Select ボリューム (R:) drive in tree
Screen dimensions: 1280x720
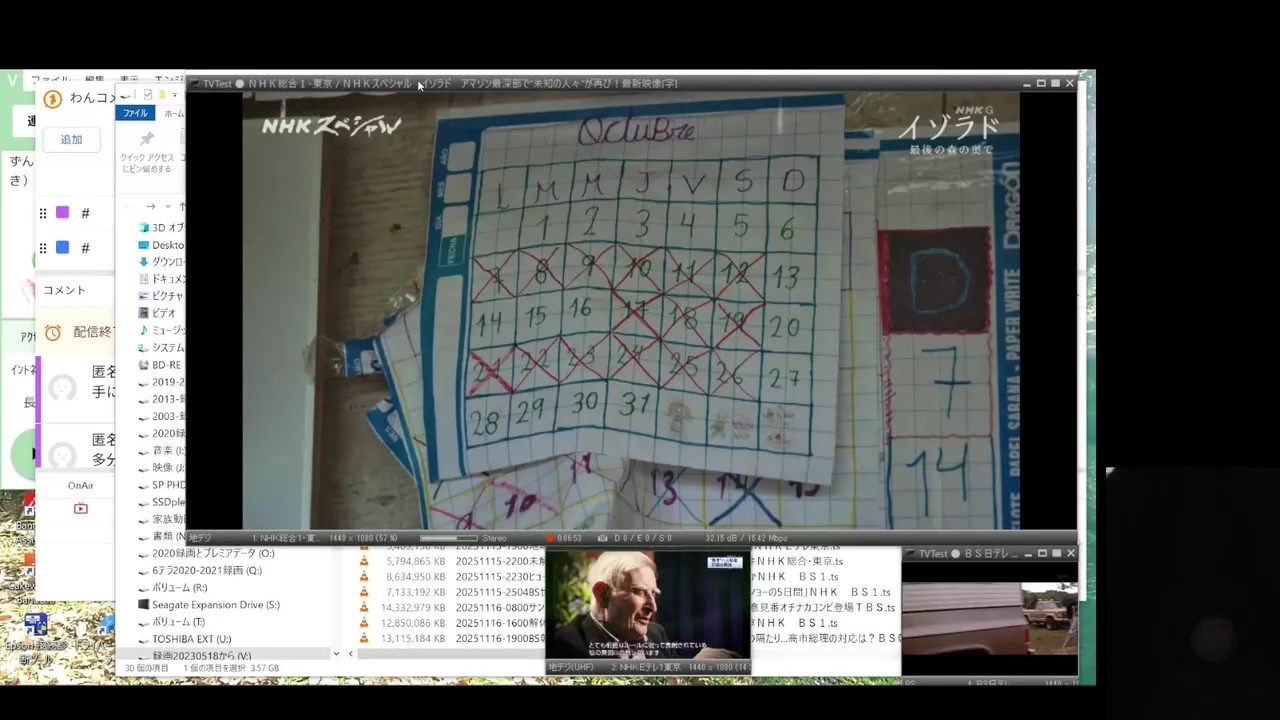pyautogui.click(x=172, y=587)
